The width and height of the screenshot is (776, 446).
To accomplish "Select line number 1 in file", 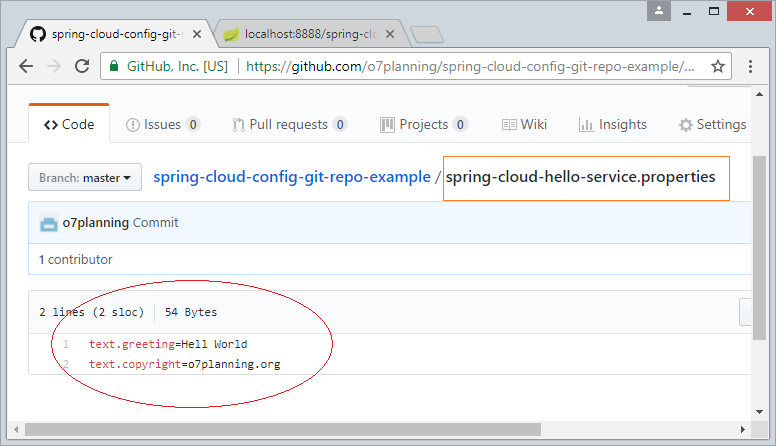I will (66, 344).
